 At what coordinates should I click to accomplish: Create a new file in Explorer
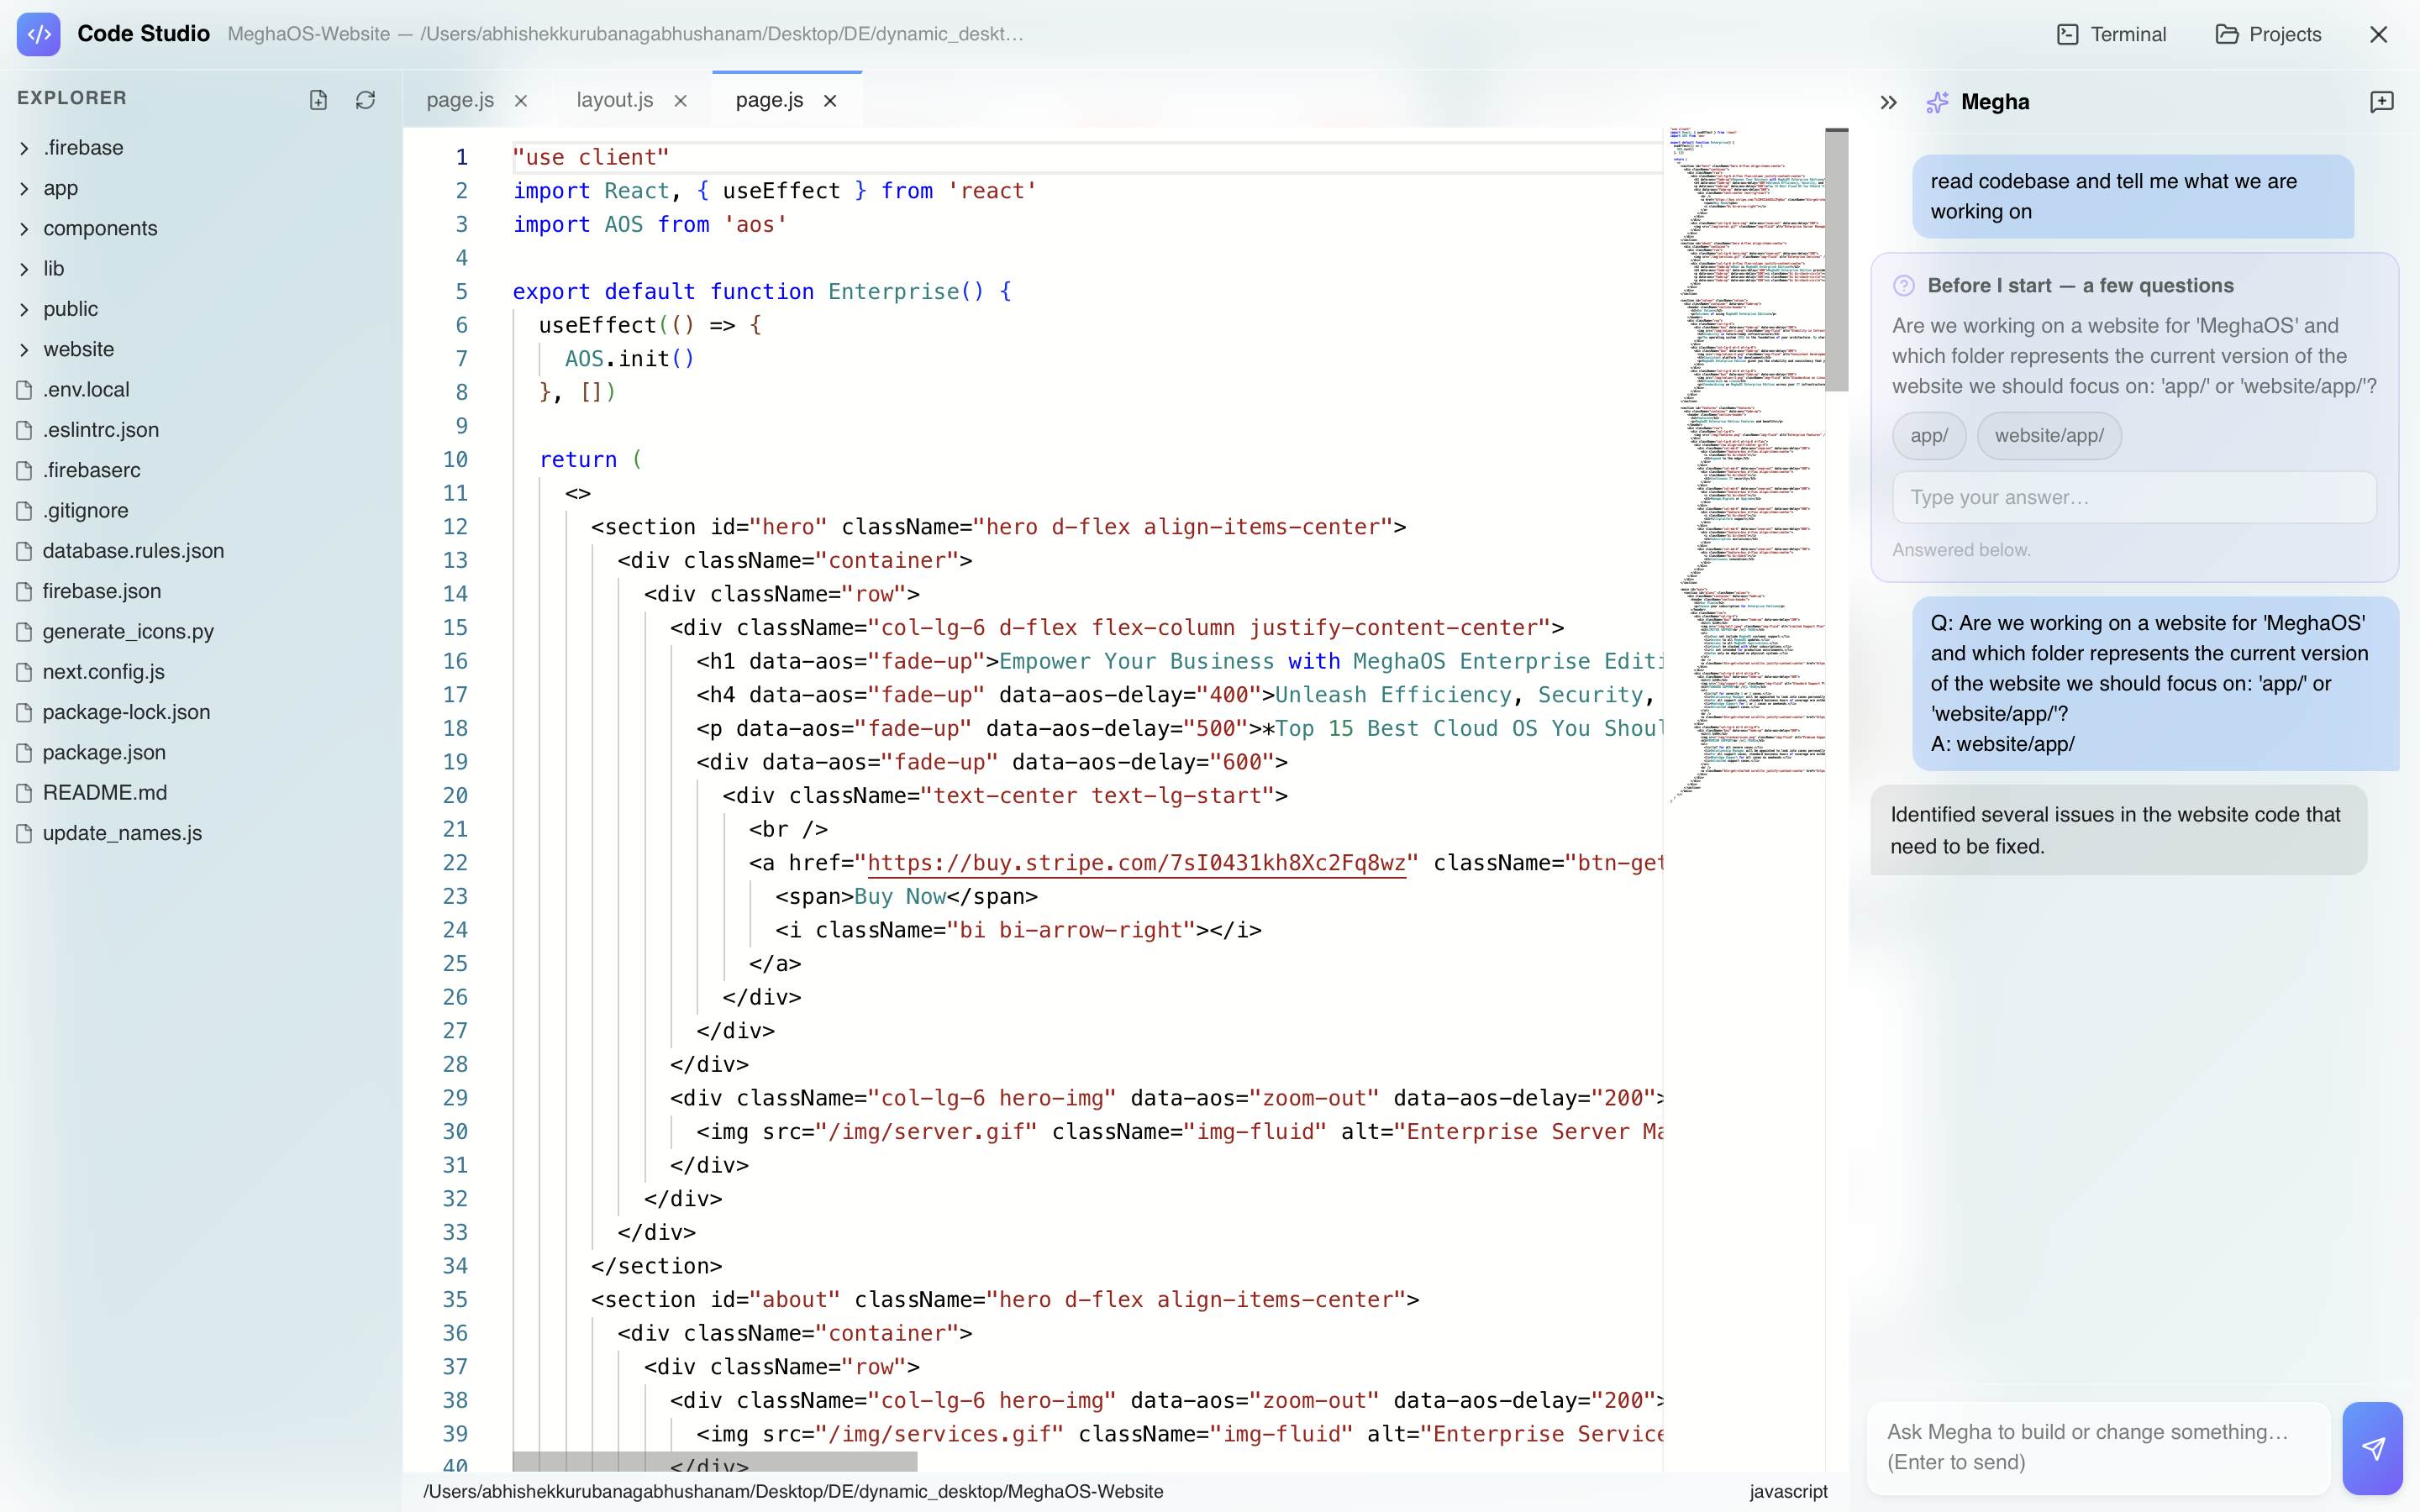click(x=318, y=100)
